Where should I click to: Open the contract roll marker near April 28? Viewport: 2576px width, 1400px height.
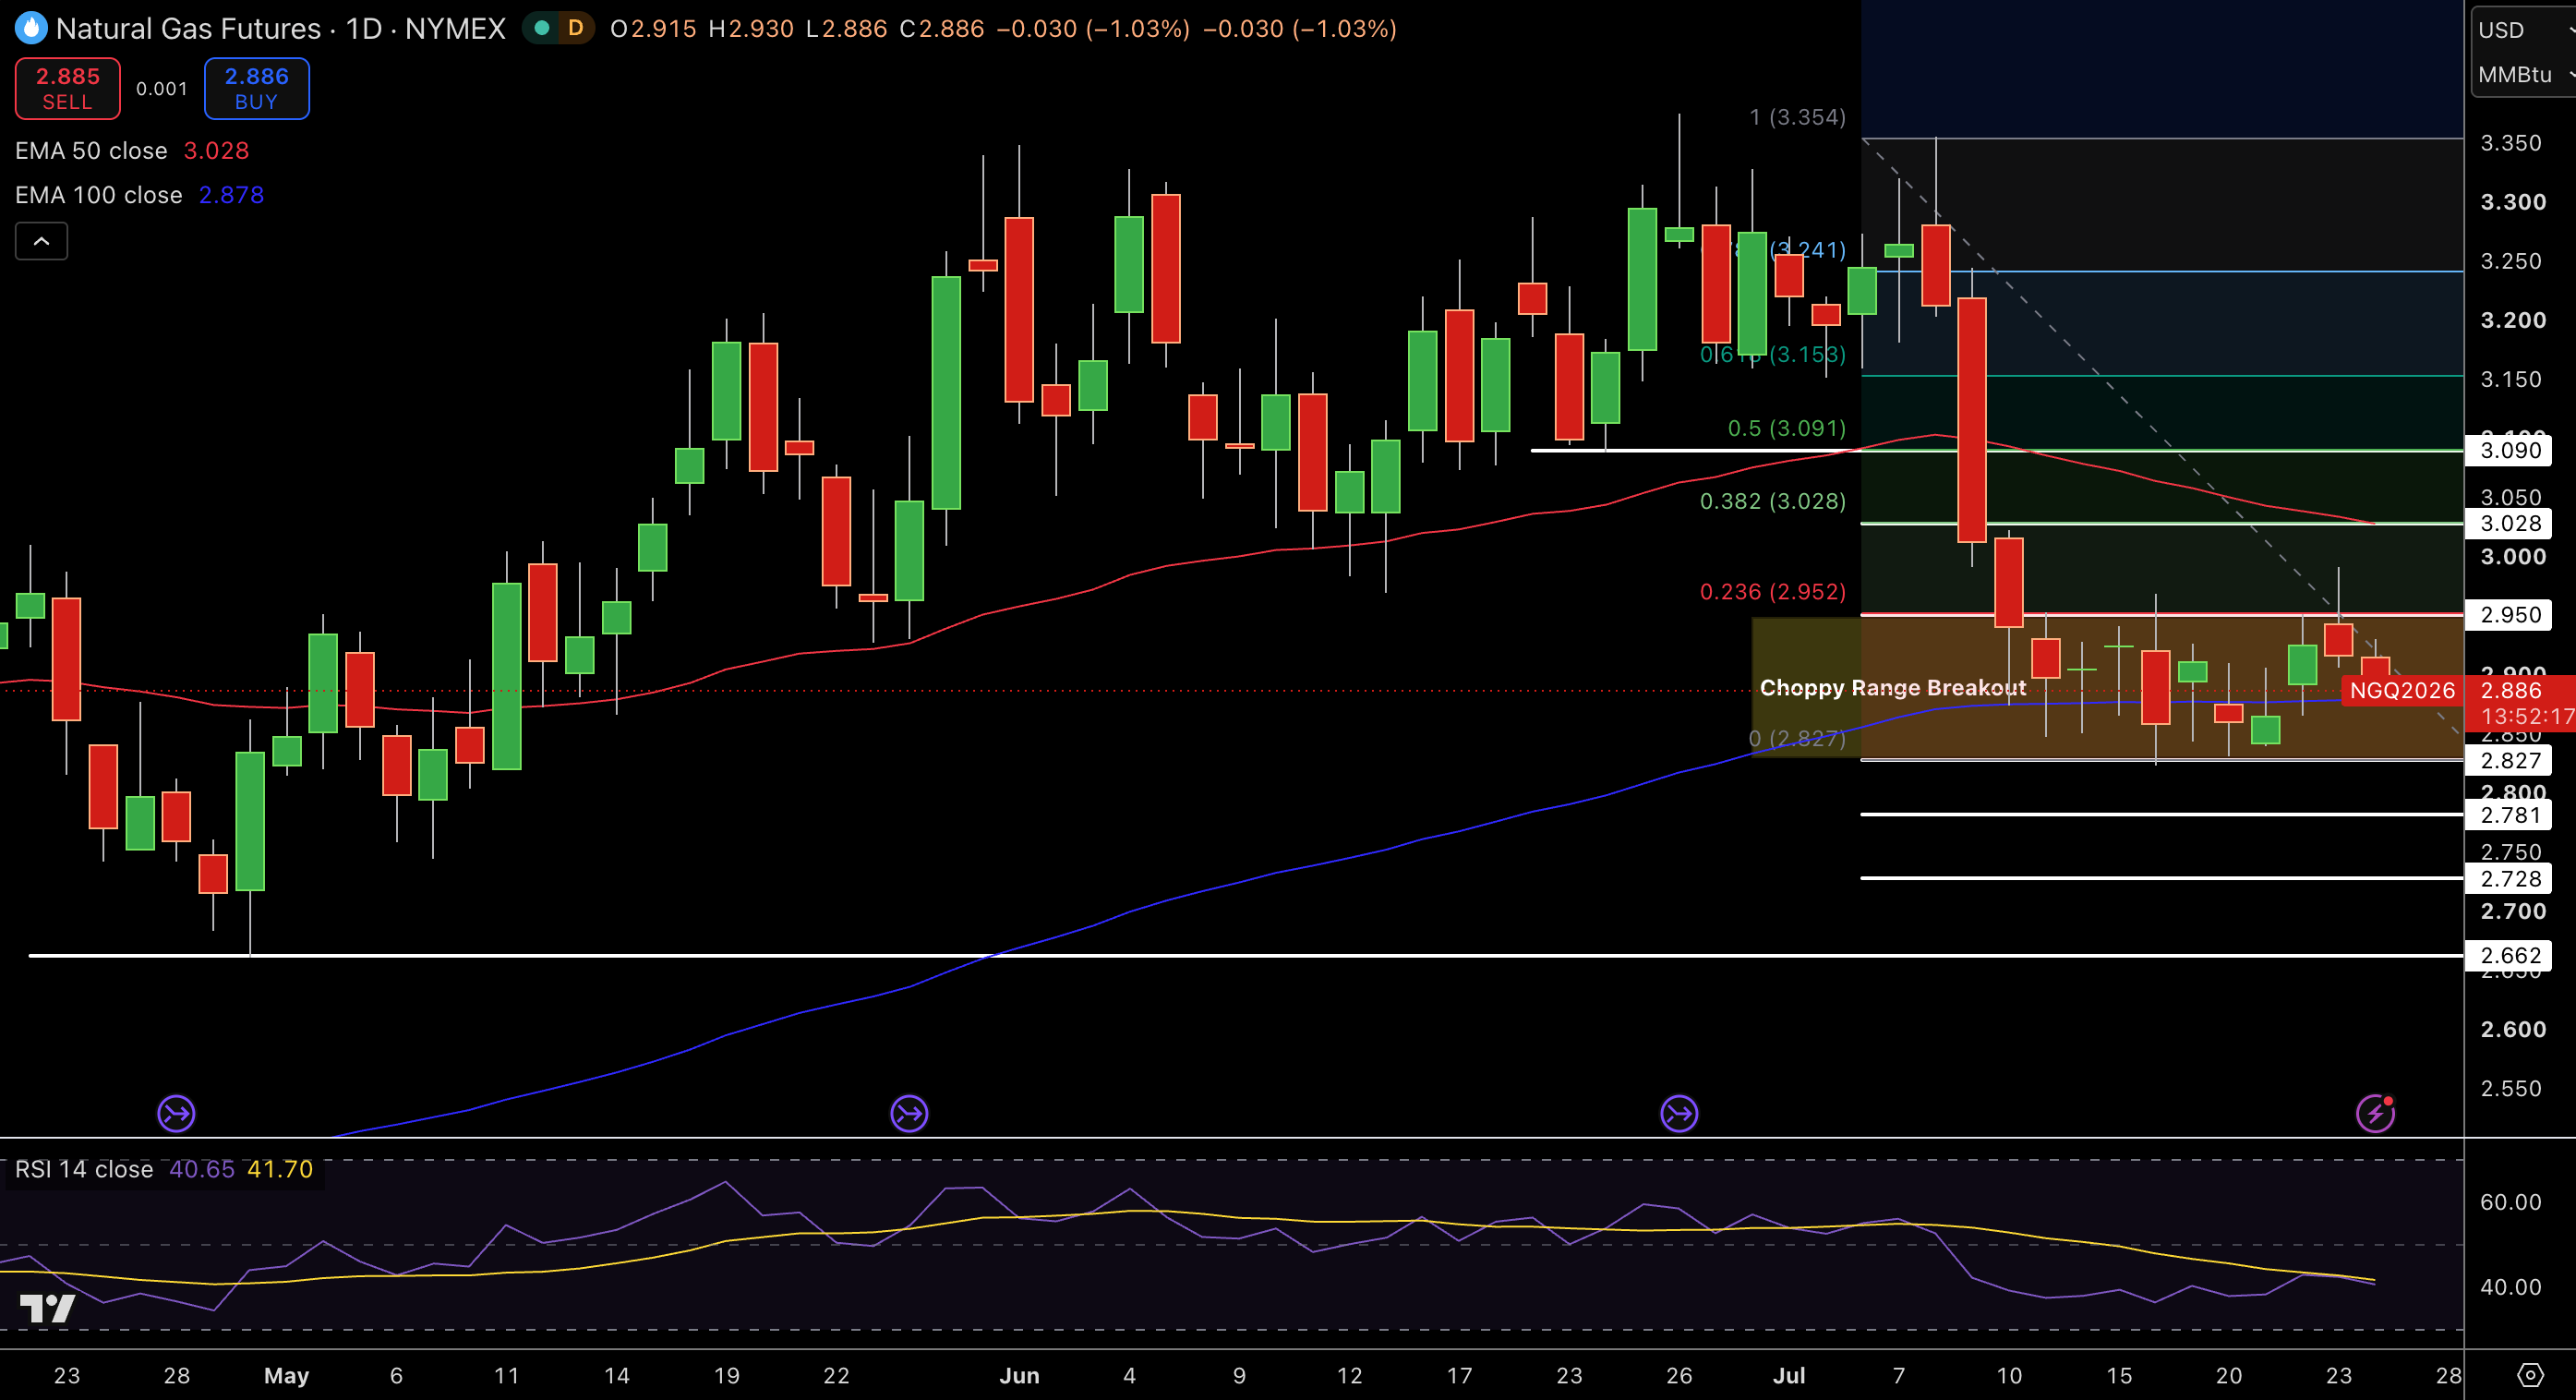click(x=176, y=1113)
